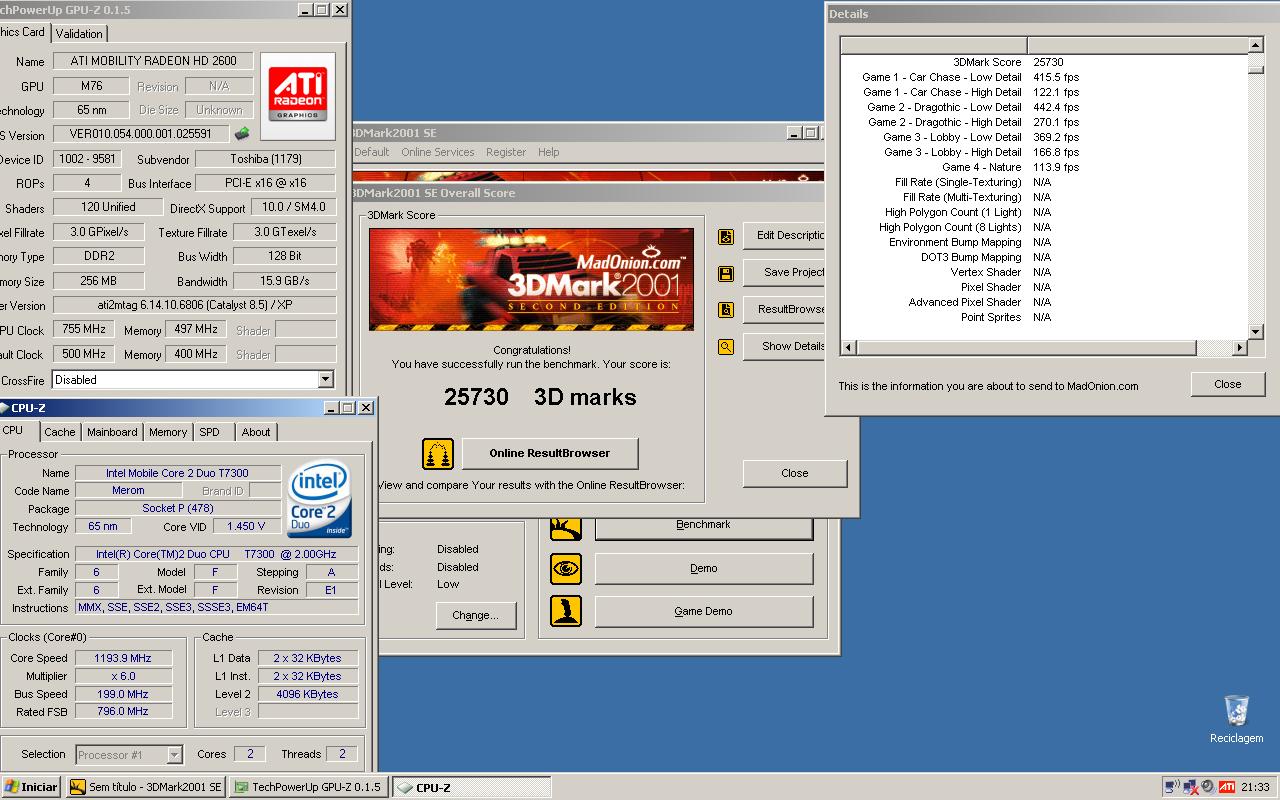Screen dimensions: 1280x800
Task: Click the ResultBrowser icon
Action: tap(726, 310)
